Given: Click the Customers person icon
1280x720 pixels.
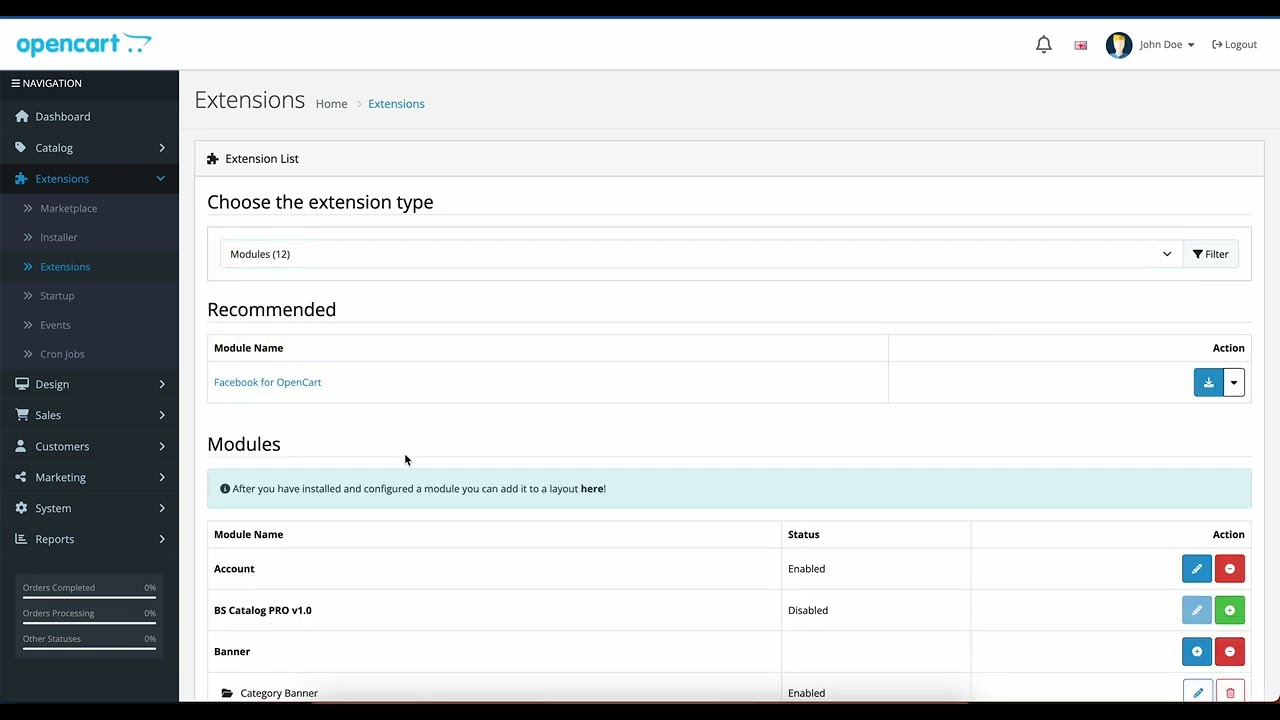Looking at the screenshot, I should (x=21, y=446).
